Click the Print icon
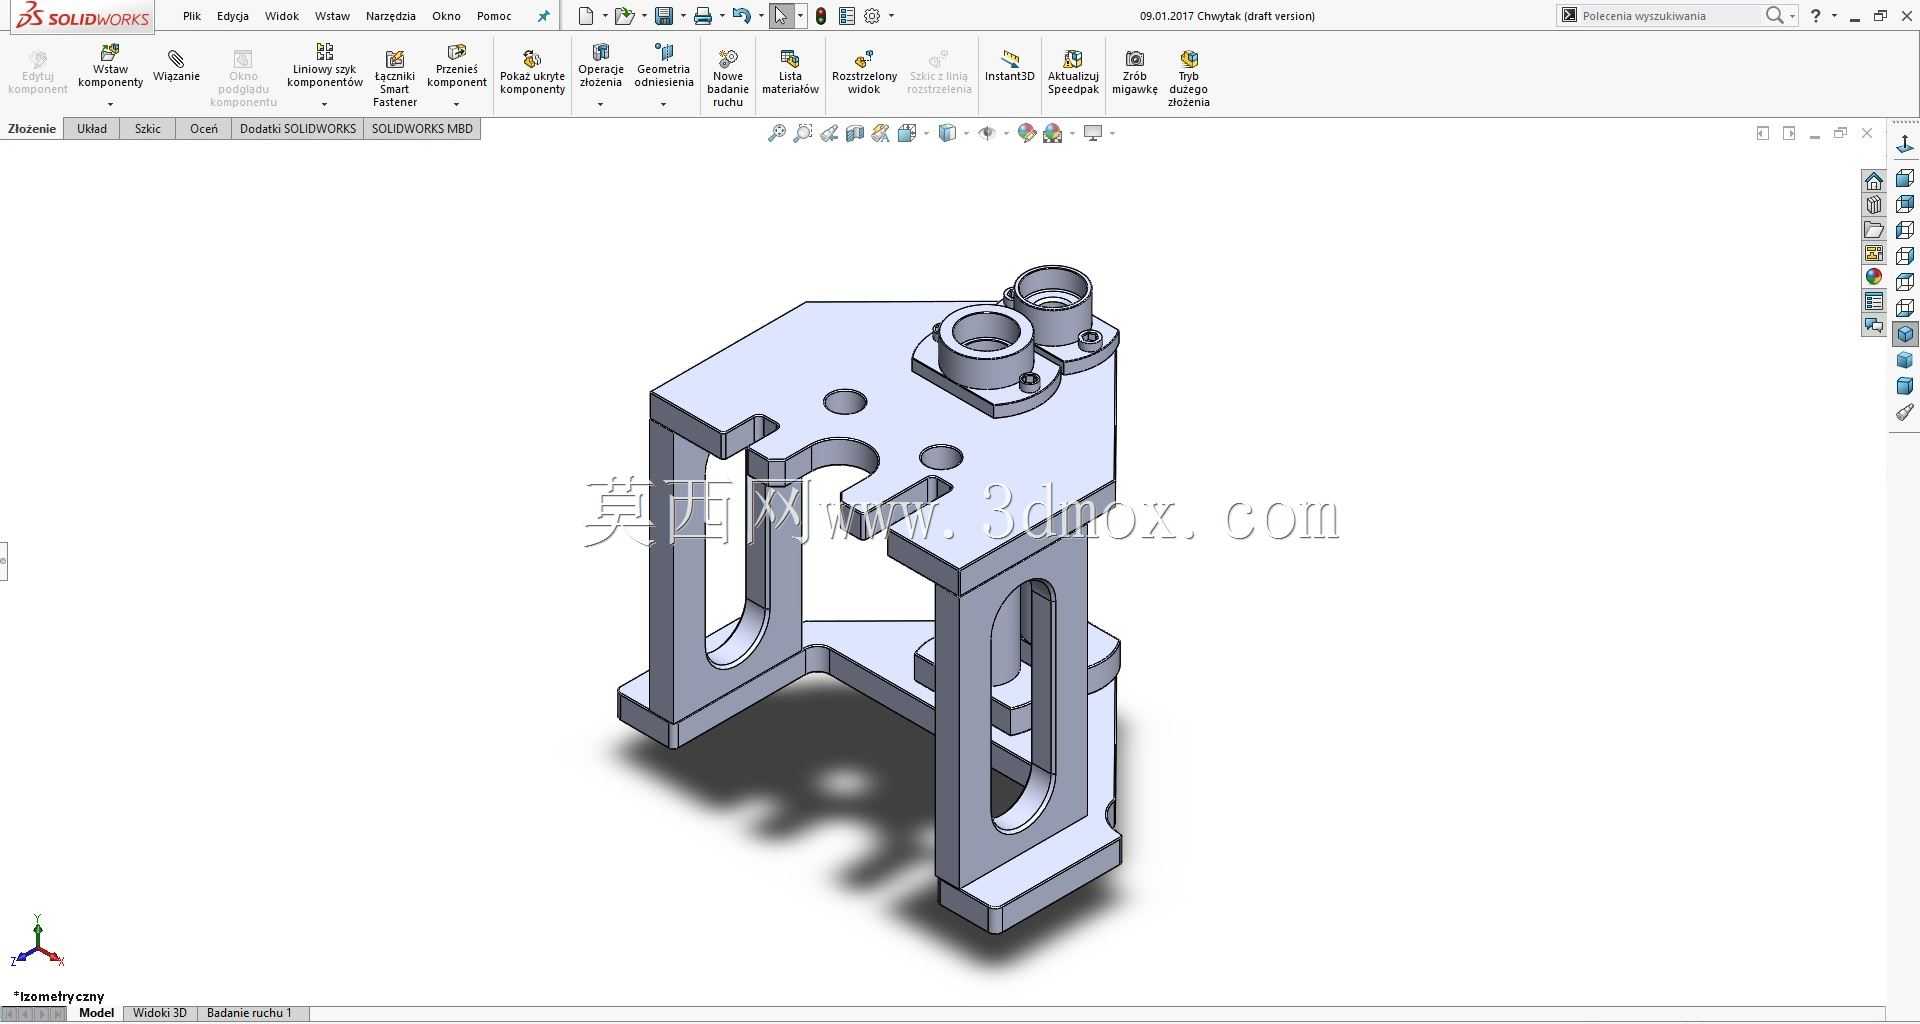1920x1024 pixels. (703, 16)
